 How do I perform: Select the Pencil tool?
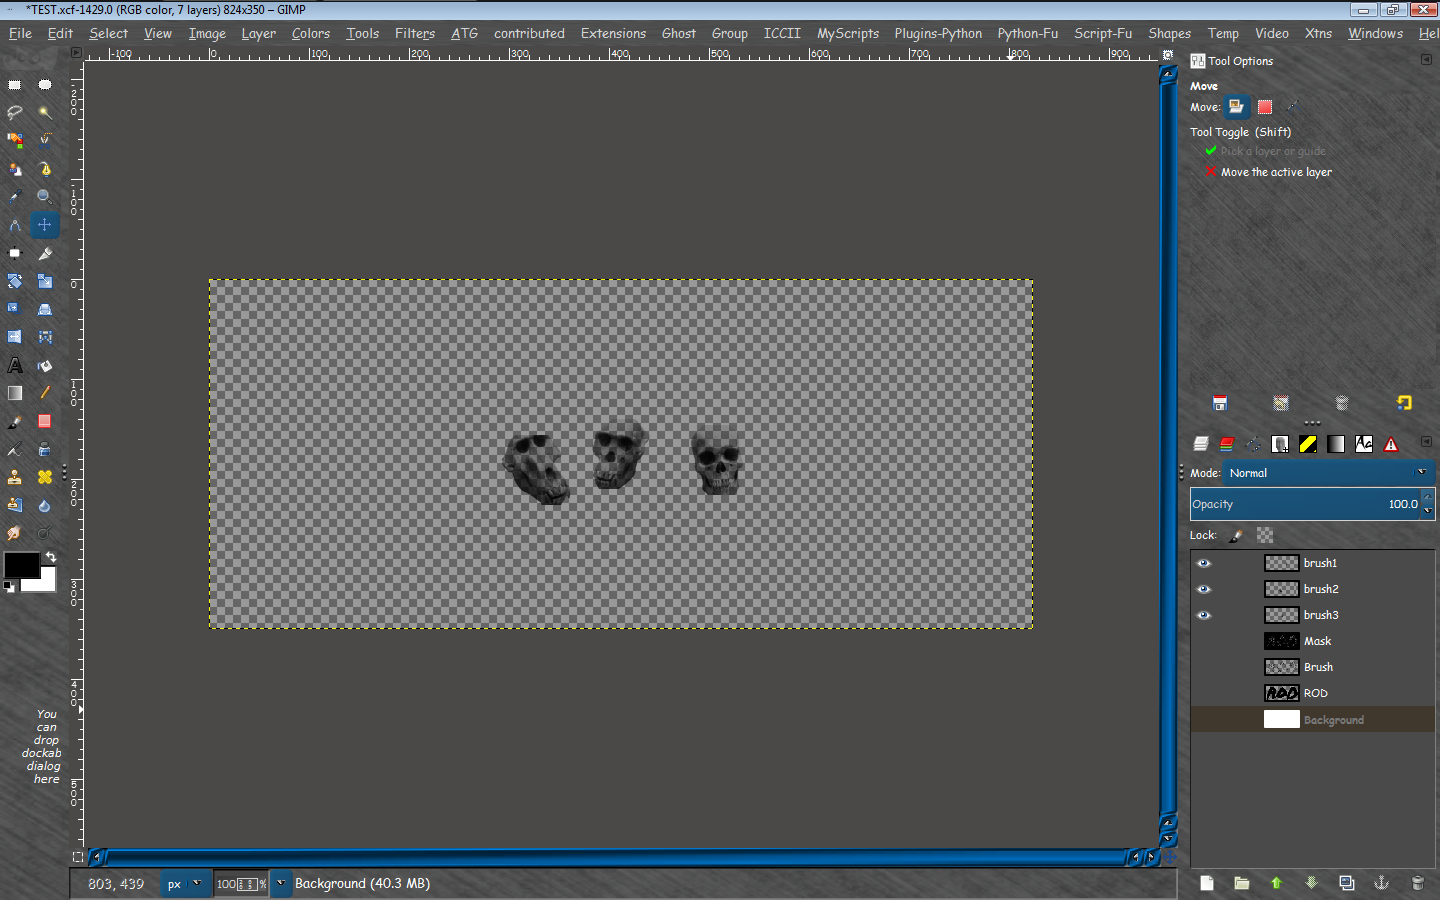click(45, 393)
